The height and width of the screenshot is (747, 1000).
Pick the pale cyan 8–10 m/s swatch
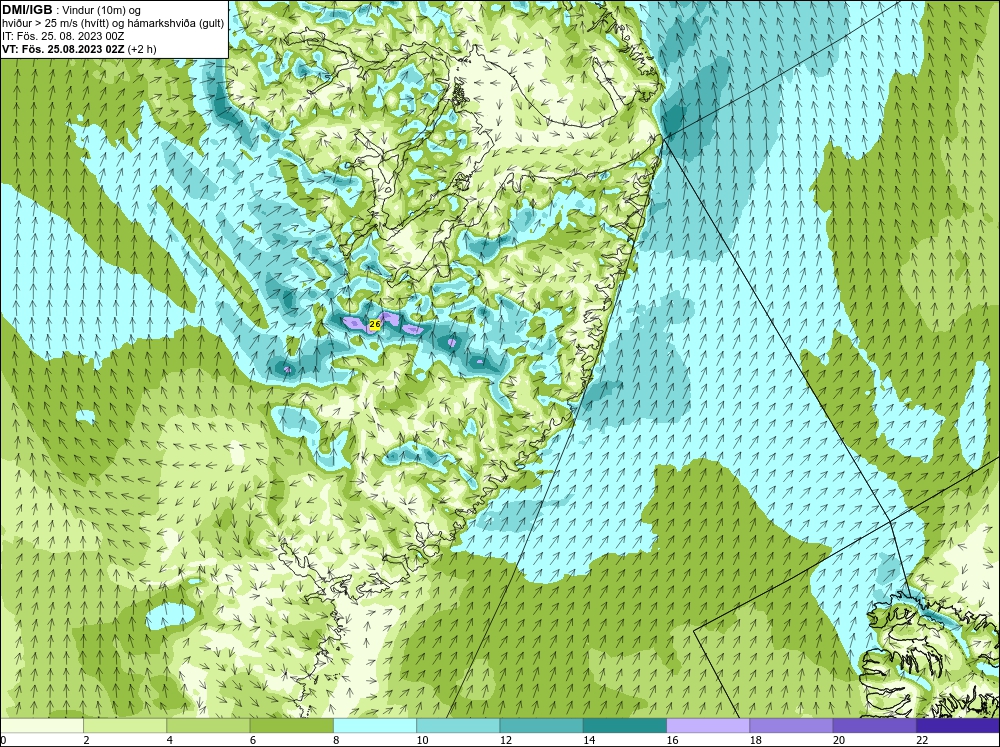coord(375,726)
